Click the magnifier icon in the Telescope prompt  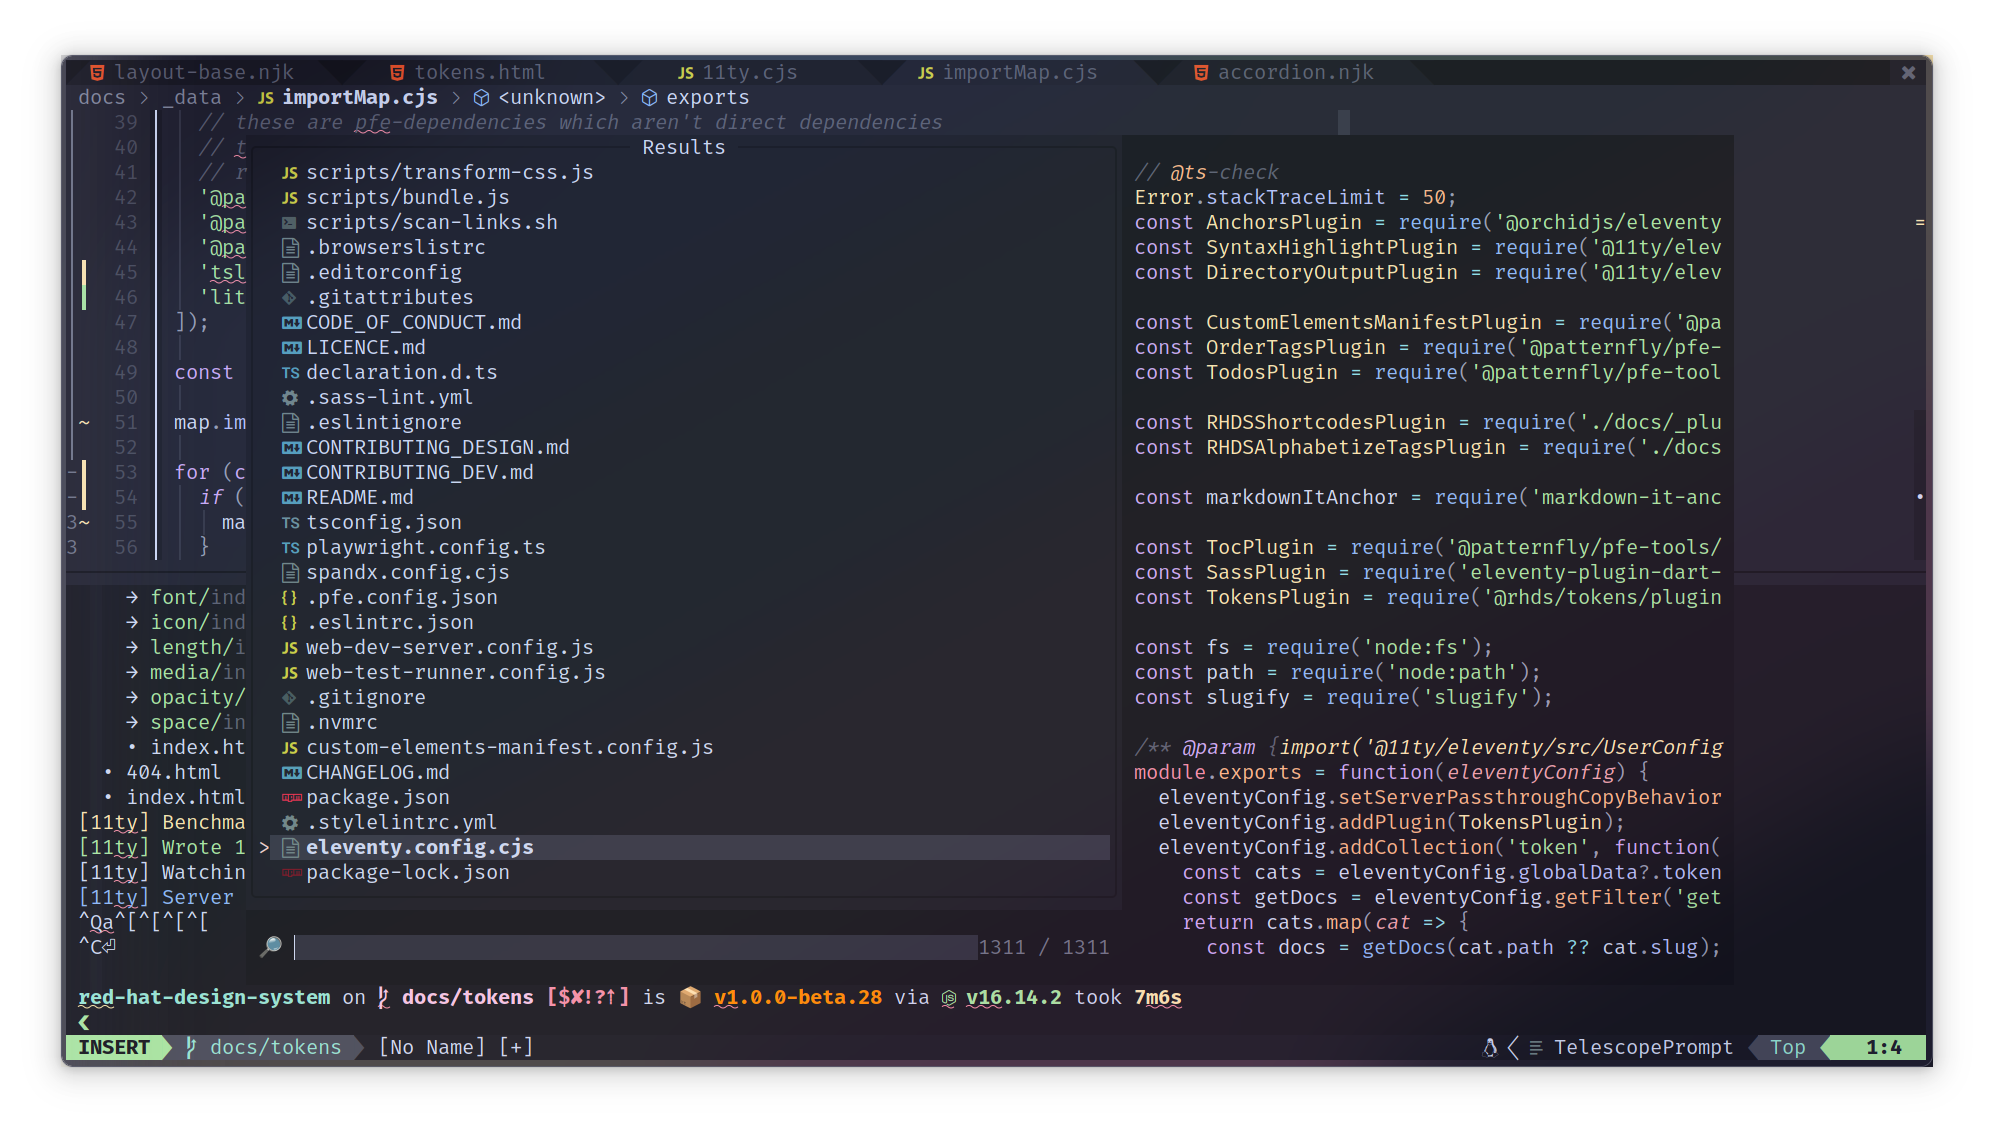click(x=270, y=947)
